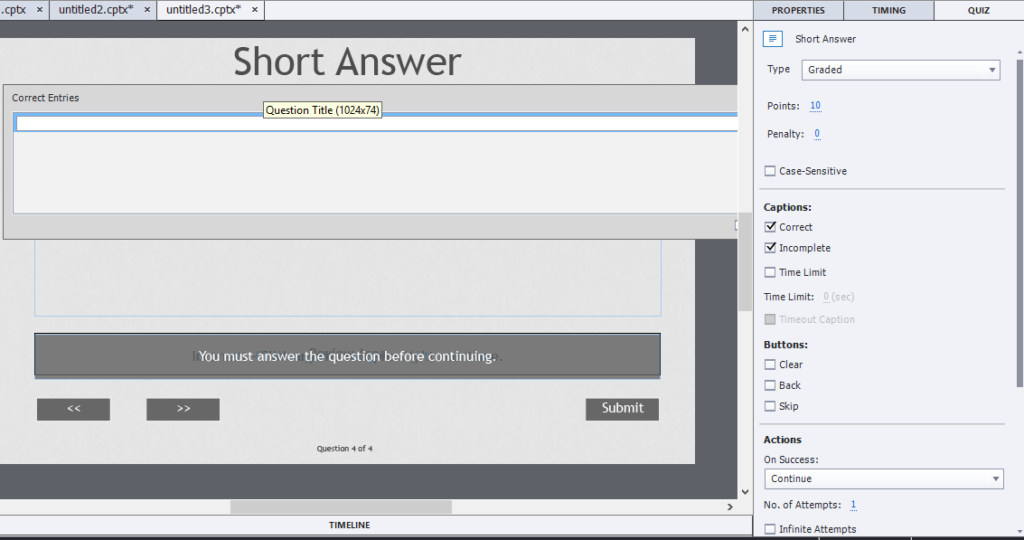Close the untitled2.cptx tab
This screenshot has height=540, width=1024.
tap(147, 10)
